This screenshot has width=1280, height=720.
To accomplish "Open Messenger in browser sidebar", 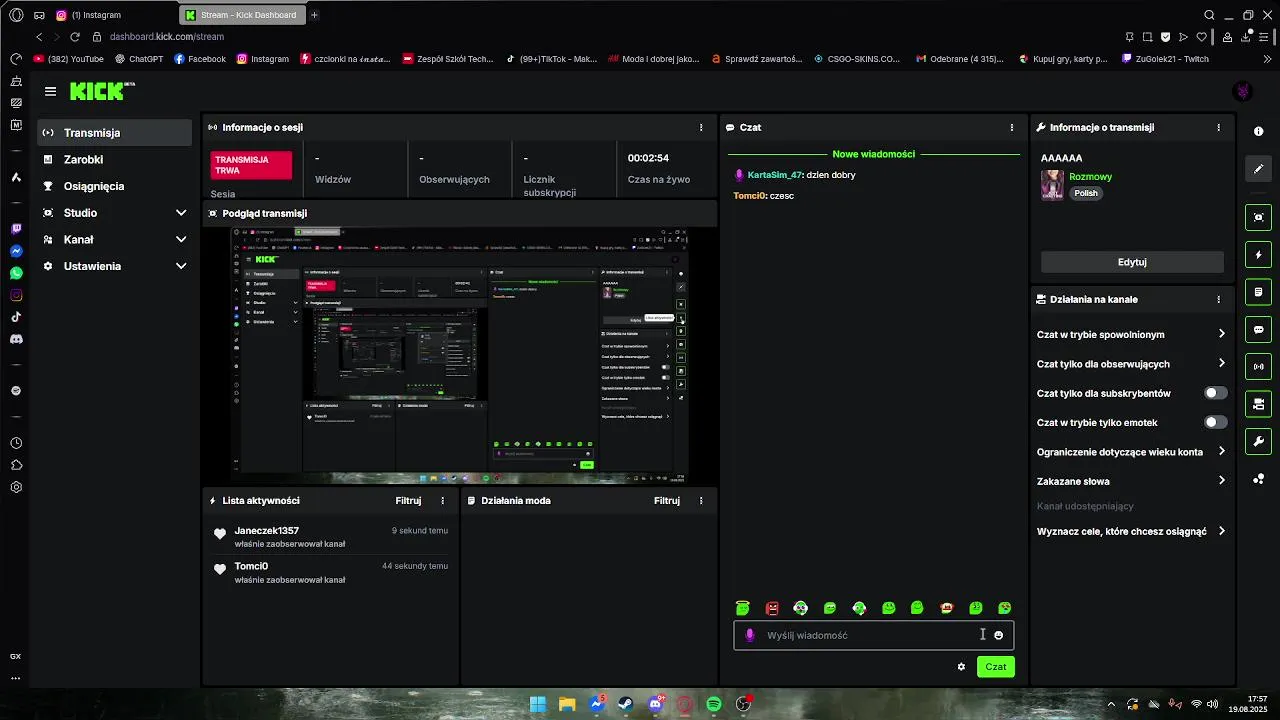I will pos(16,251).
